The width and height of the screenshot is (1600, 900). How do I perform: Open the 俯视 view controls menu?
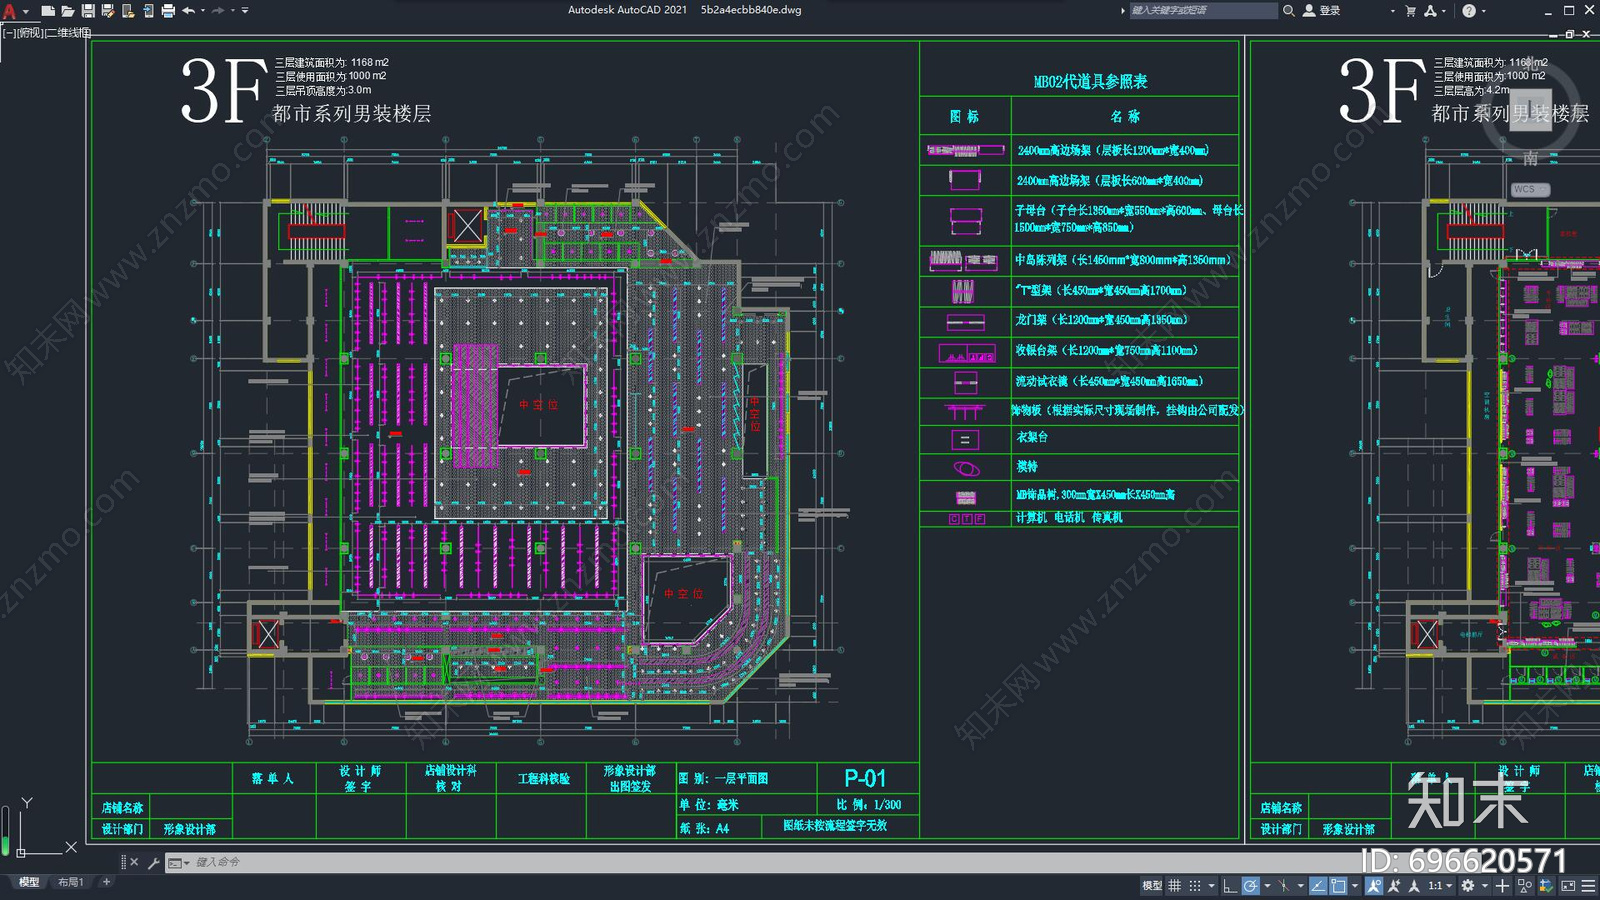click(31, 33)
